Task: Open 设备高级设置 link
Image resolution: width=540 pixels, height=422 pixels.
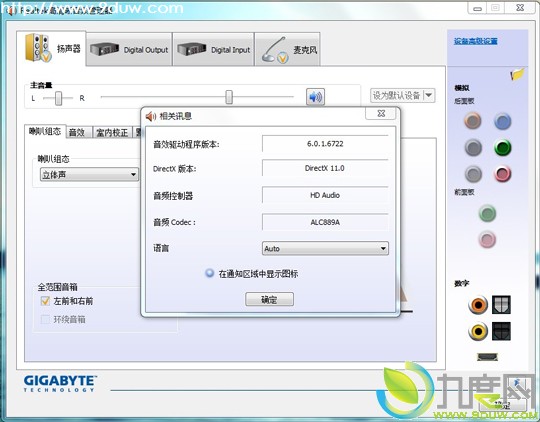Action: click(476, 41)
